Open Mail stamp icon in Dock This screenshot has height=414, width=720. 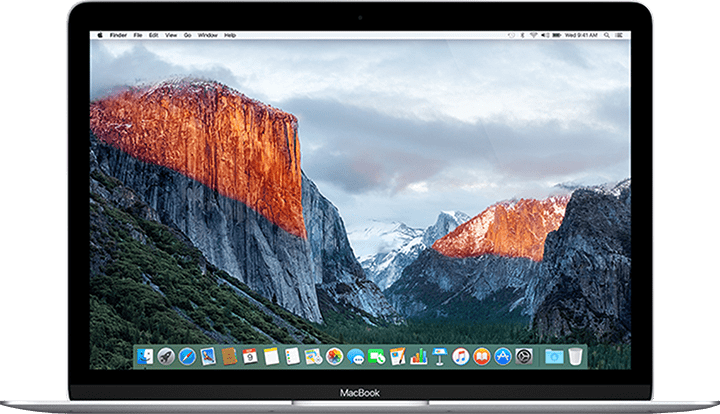pyautogui.click(x=208, y=356)
